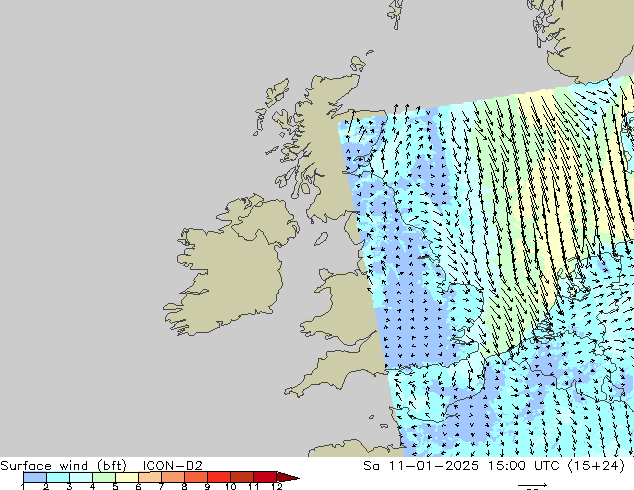The image size is (634, 490).
Task: Click the bright red Beaufort 9-10 swatch
Action: [x=219, y=477]
